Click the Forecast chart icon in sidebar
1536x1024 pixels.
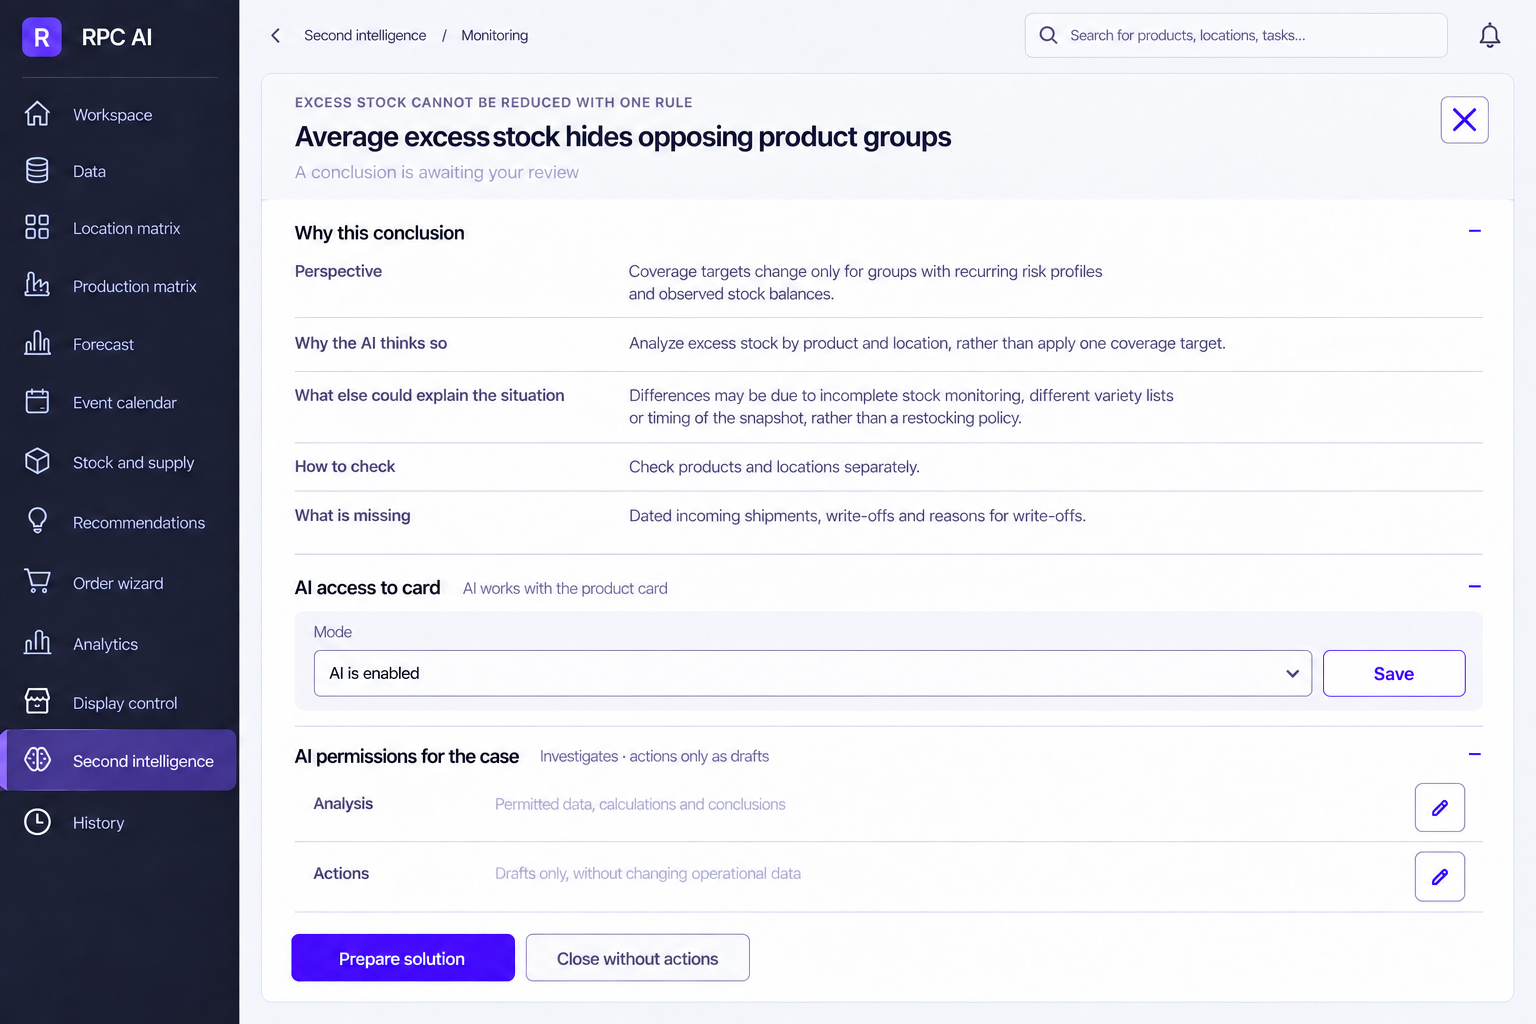click(x=37, y=343)
